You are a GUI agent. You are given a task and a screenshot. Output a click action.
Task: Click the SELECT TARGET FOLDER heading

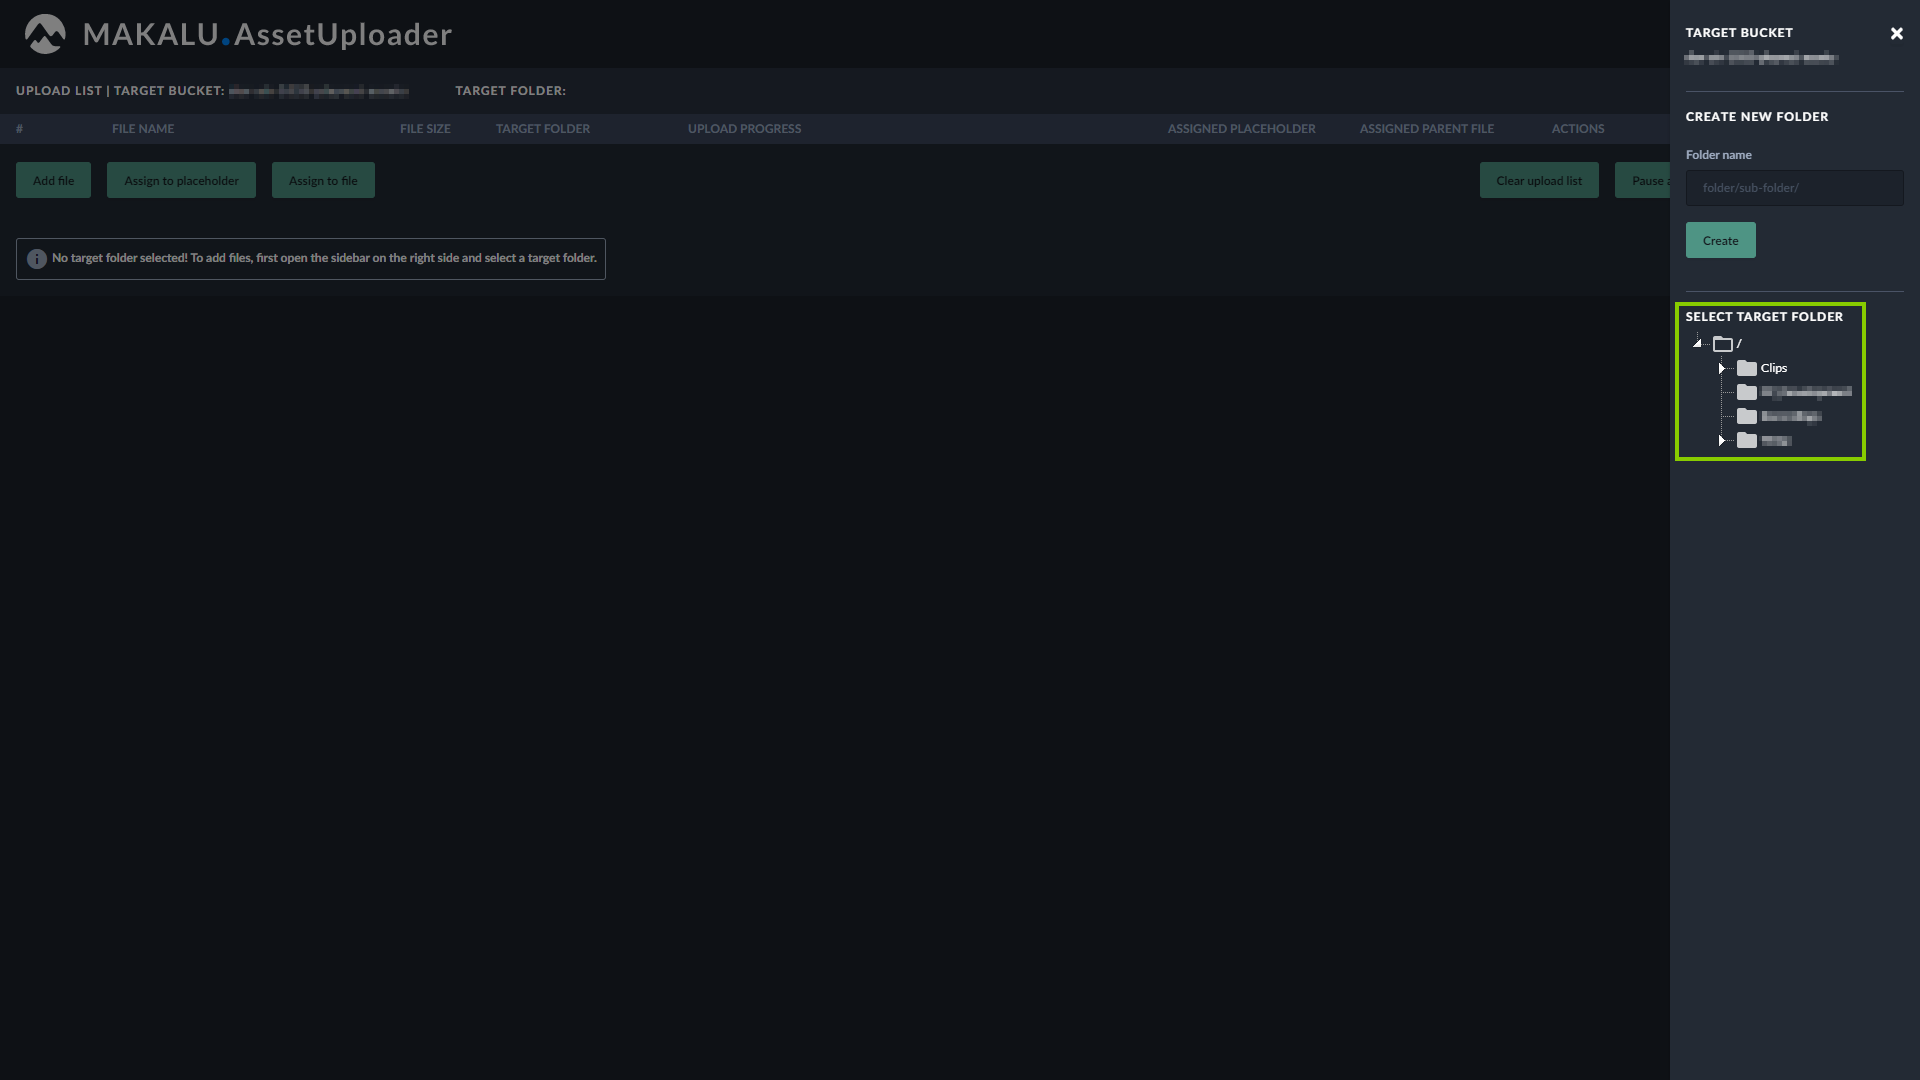(1764, 317)
